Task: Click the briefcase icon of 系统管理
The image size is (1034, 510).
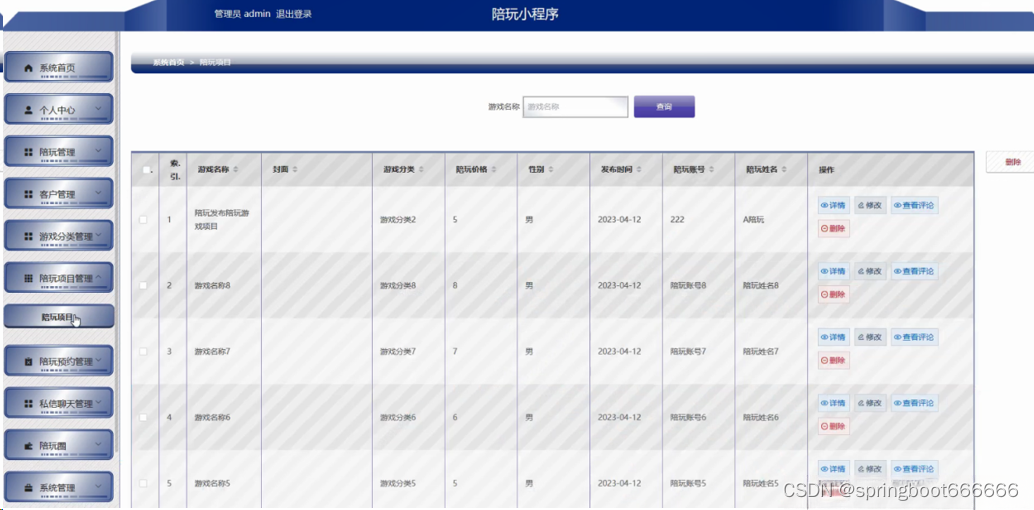Action: click(x=28, y=488)
